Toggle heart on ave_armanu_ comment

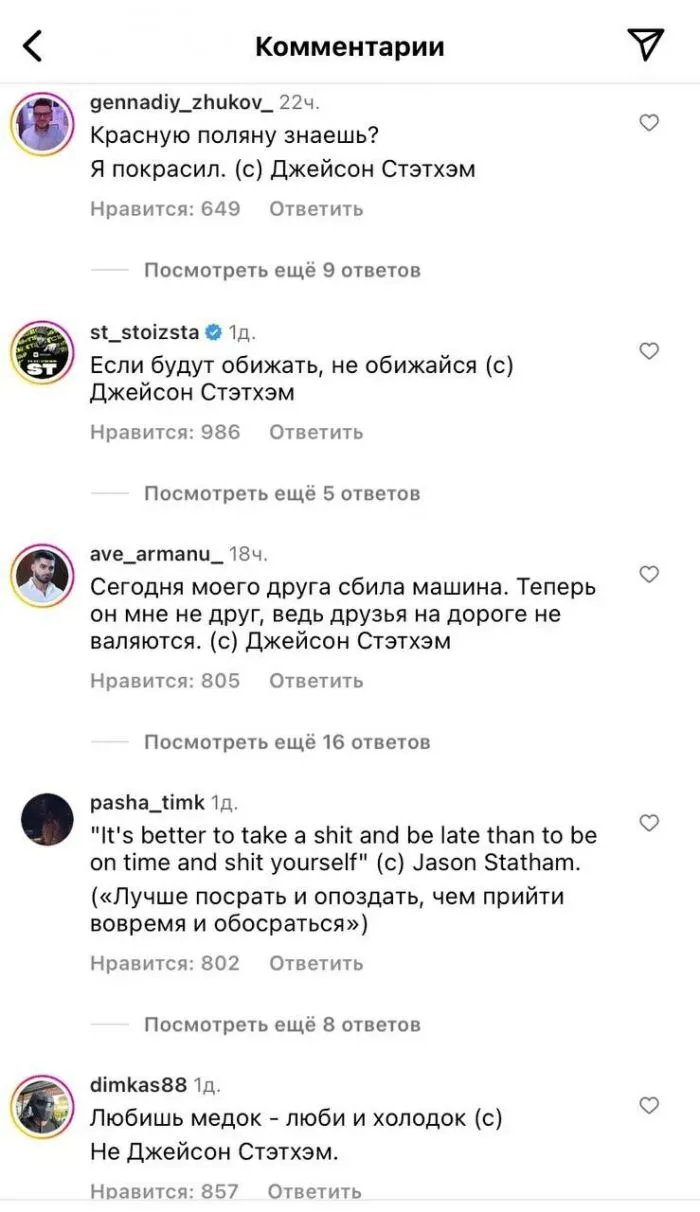[x=649, y=574]
